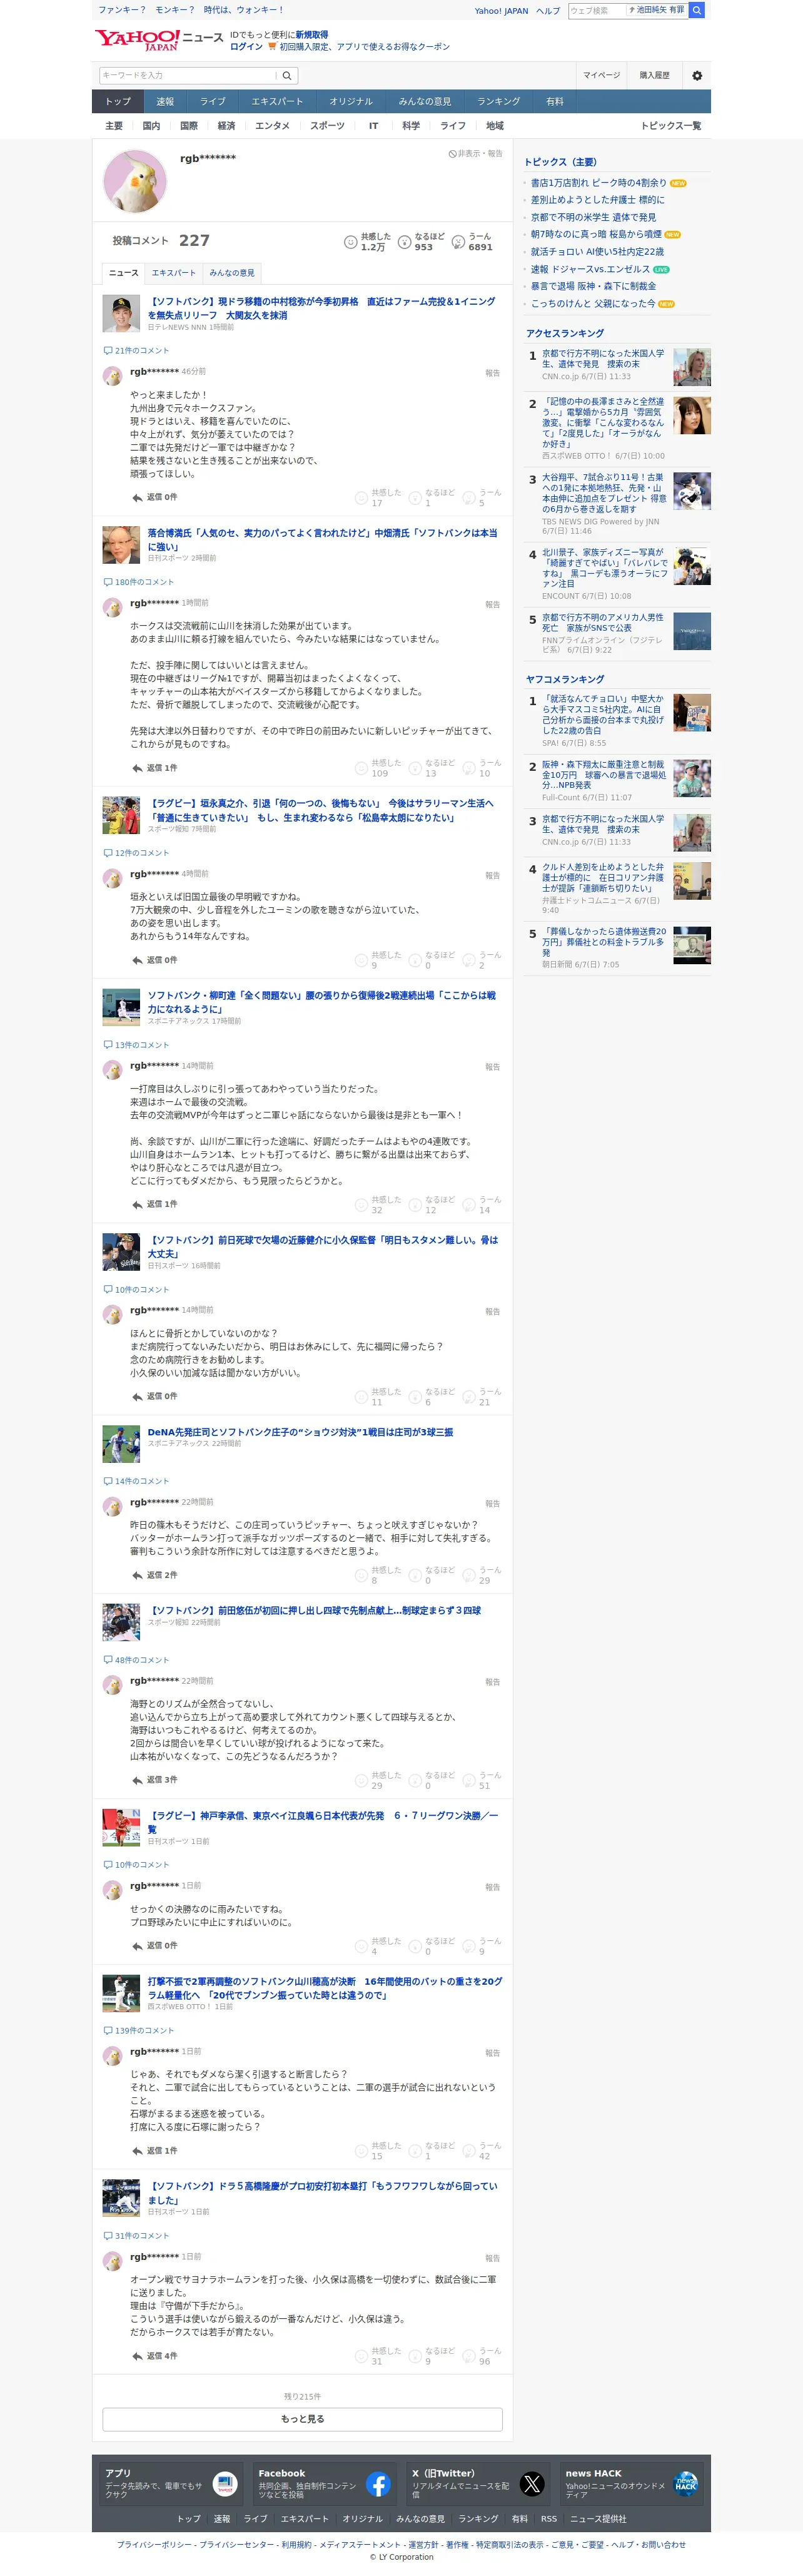Click 報告 on the 46分前 comment
803x2576 pixels.
point(493,373)
